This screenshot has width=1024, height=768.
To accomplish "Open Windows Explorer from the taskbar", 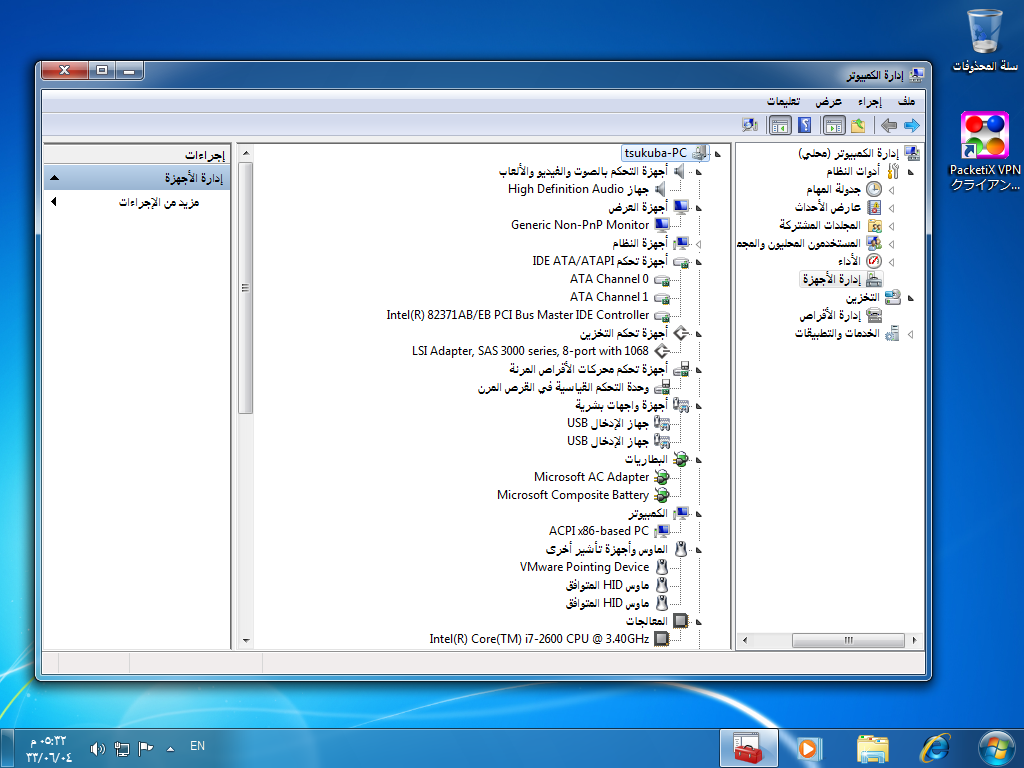I will [x=872, y=748].
